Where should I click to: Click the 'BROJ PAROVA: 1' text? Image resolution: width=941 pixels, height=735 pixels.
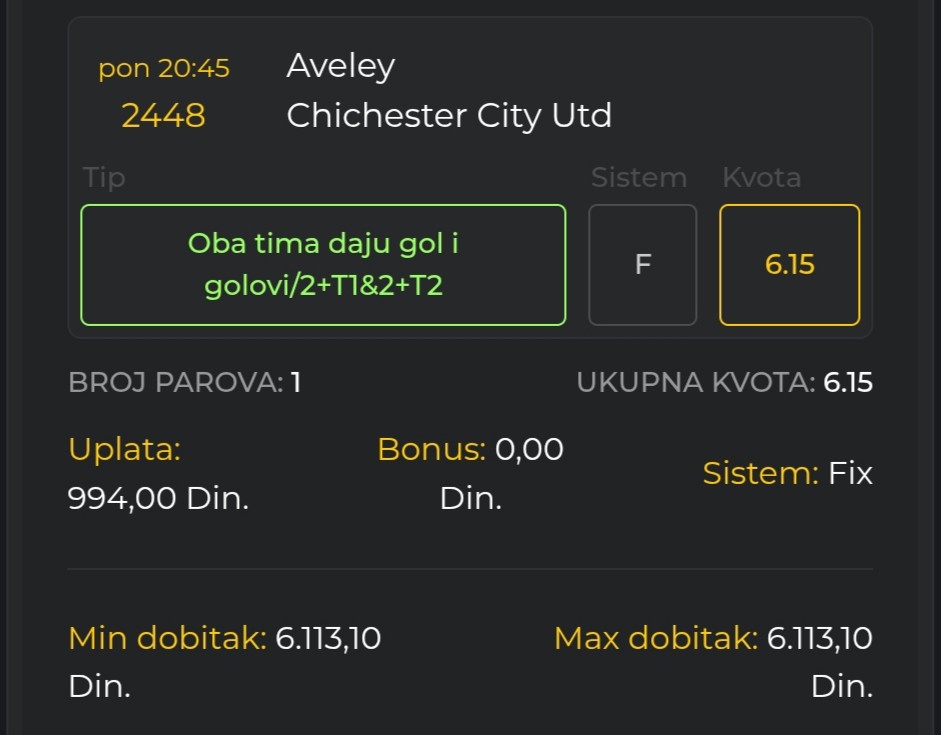185,383
